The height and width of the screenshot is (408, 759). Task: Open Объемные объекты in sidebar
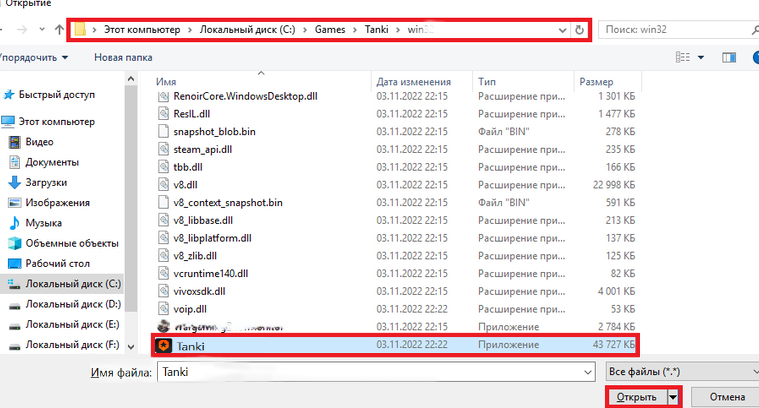tap(72, 243)
